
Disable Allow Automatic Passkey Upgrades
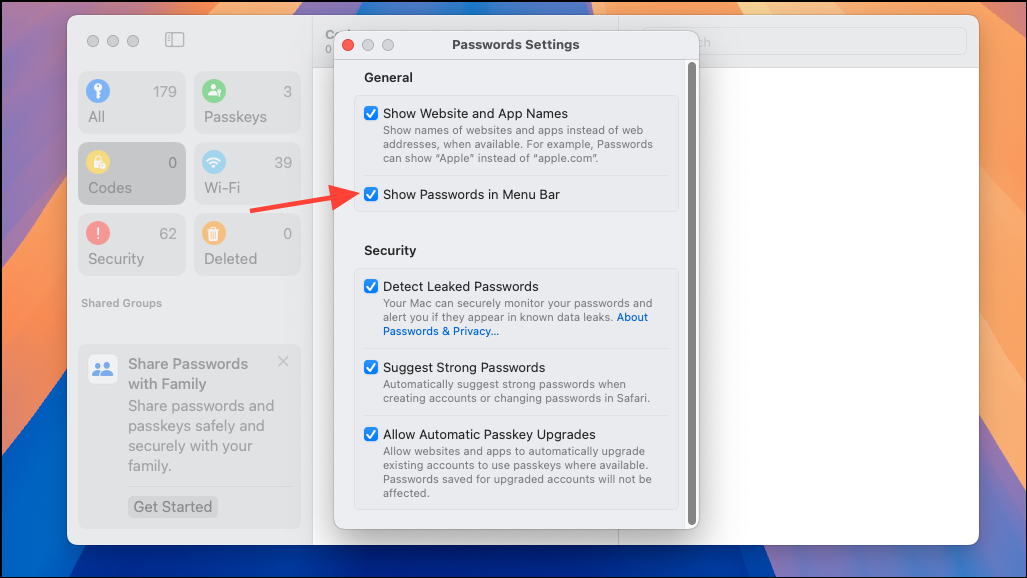pyautogui.click(x=371, y=434)
